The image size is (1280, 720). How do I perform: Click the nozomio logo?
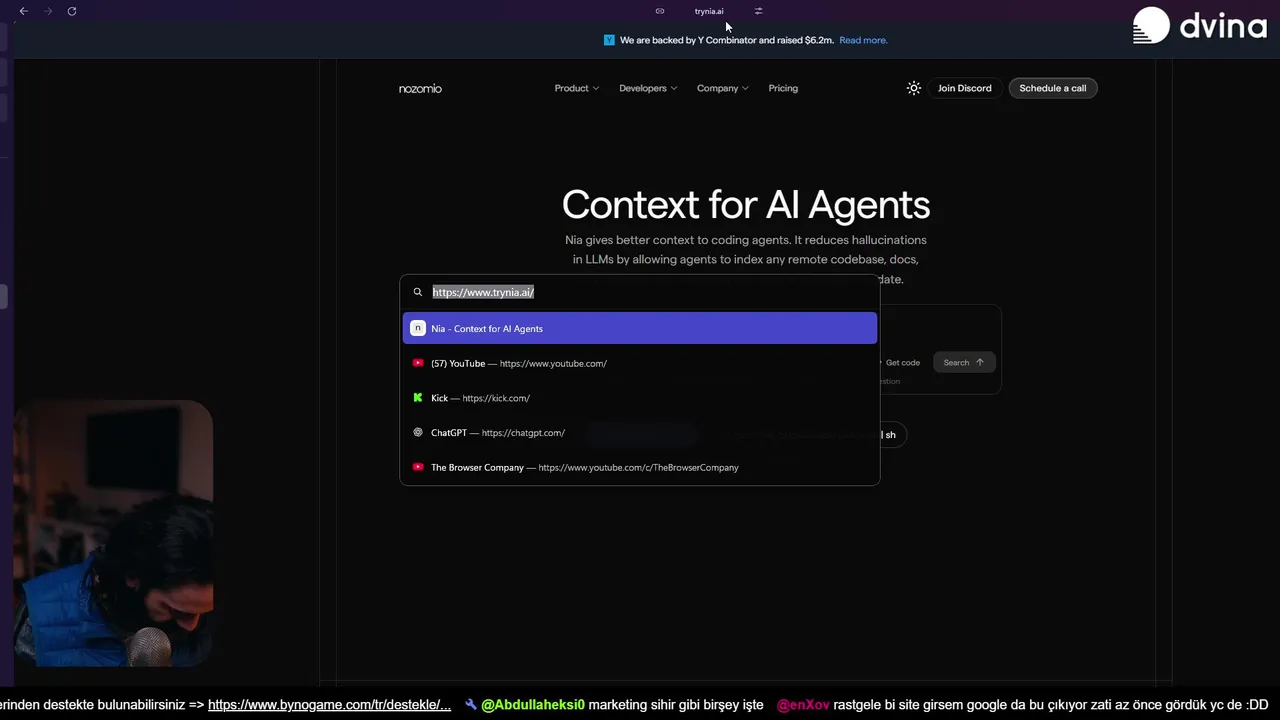pyautogui.click(x=420, y=88)
